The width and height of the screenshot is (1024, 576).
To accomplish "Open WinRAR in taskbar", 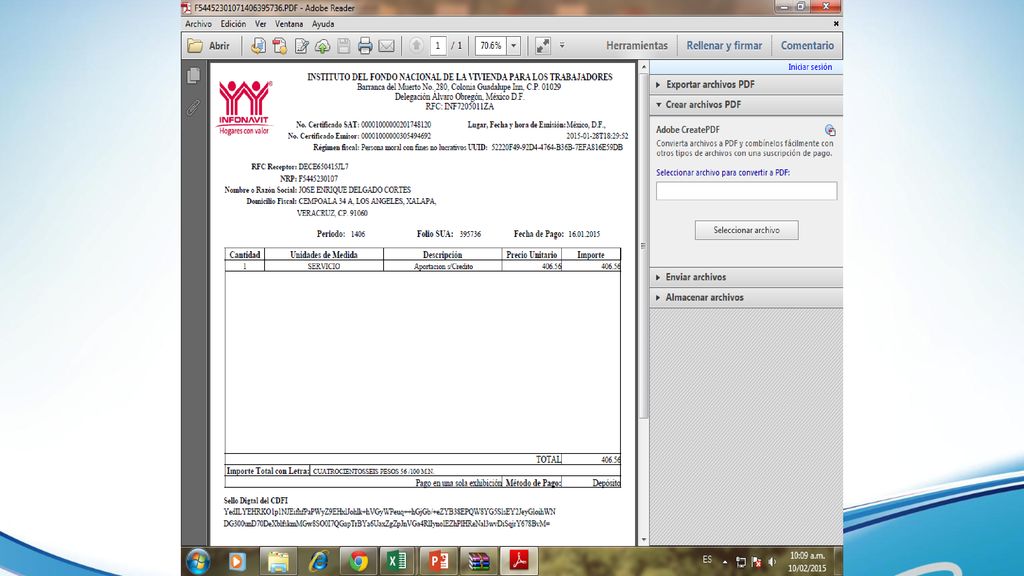I will pos(479,561).
